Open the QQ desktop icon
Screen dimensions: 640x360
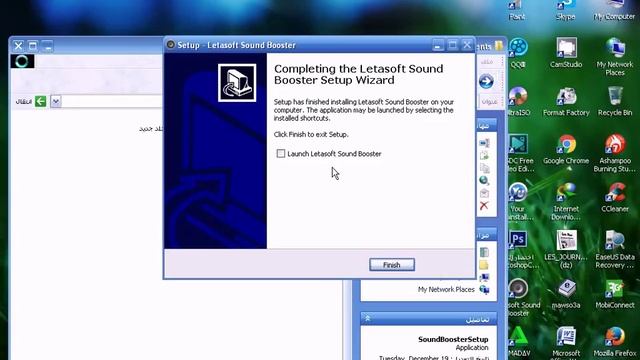[518, 53]
